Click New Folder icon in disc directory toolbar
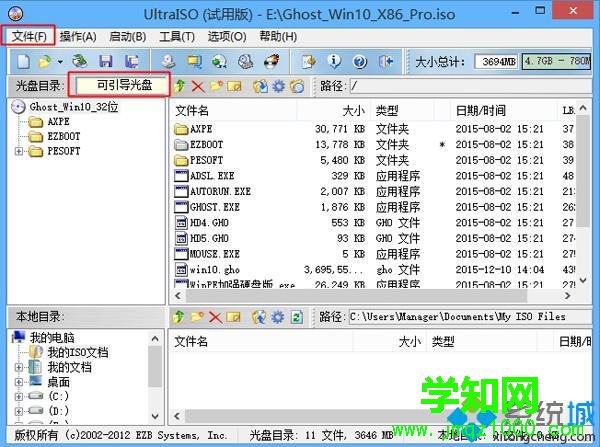Screen dimensions: 600x447 pyautogui.click(x=217, y=86)
